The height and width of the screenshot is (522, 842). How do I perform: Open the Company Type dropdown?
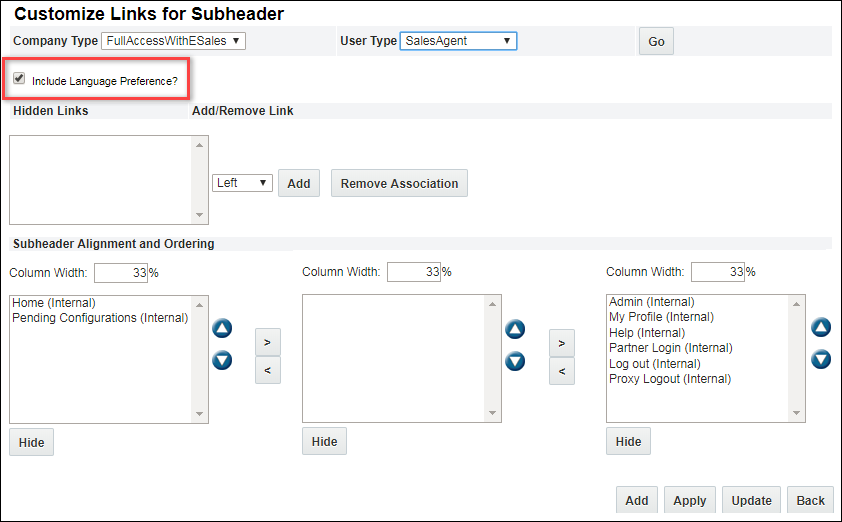[173, 41]
